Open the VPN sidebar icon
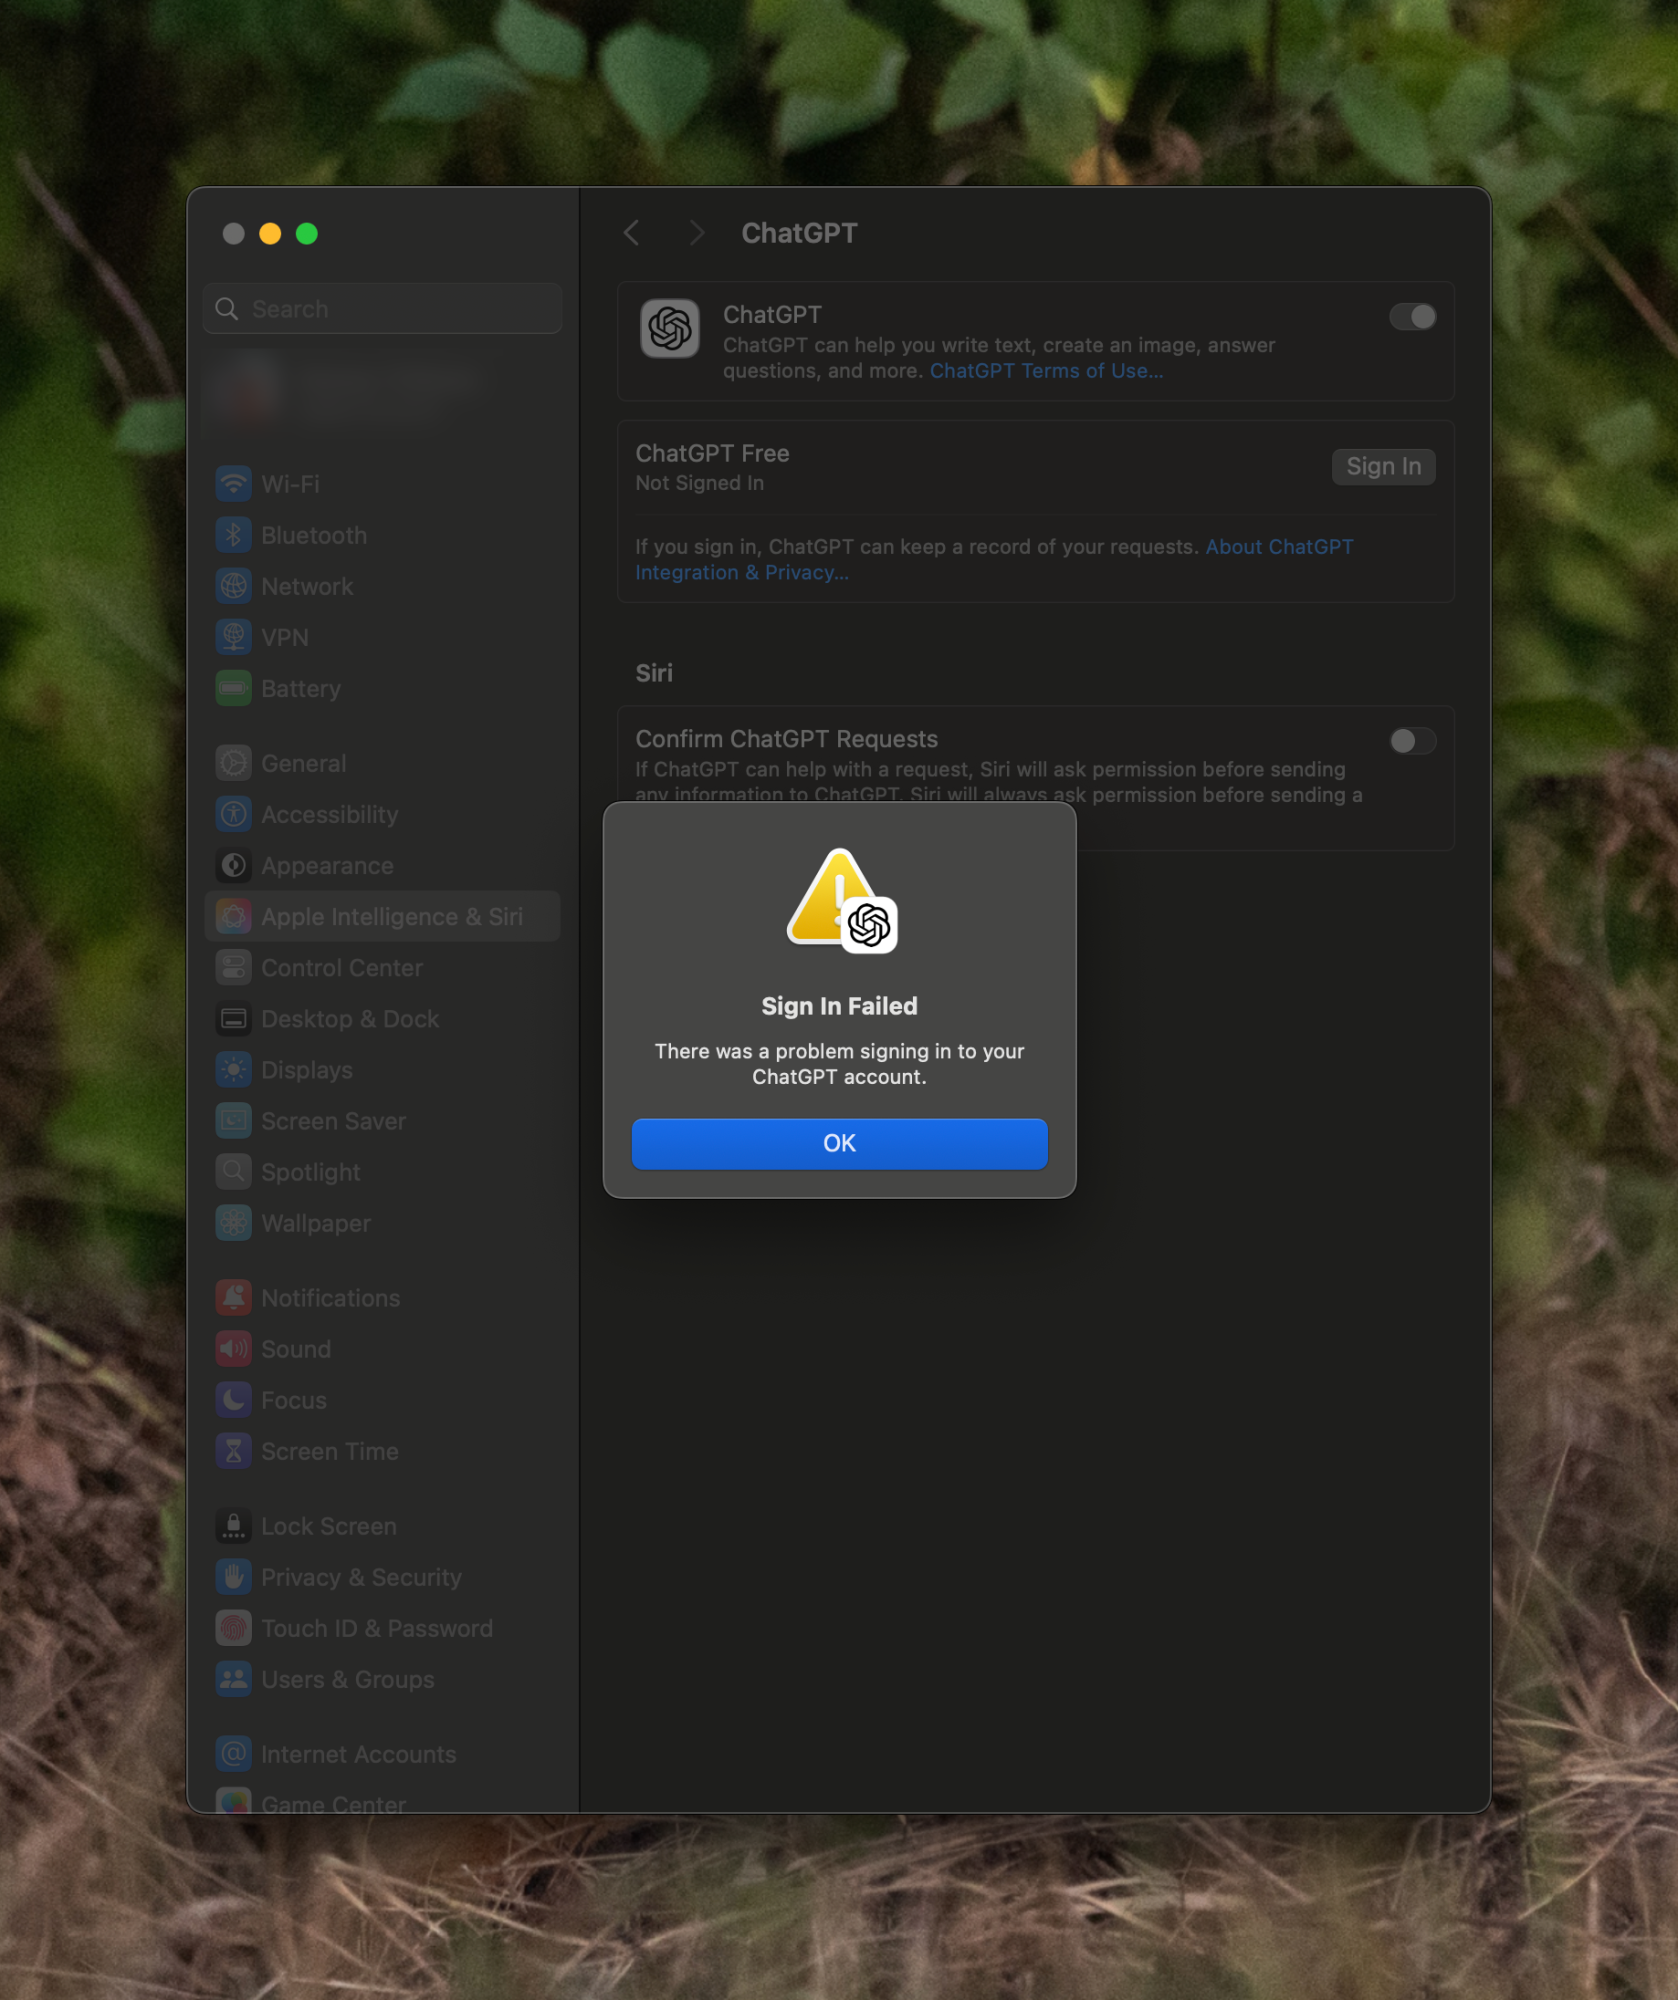 pyautogui.click(x=233, y=637)
